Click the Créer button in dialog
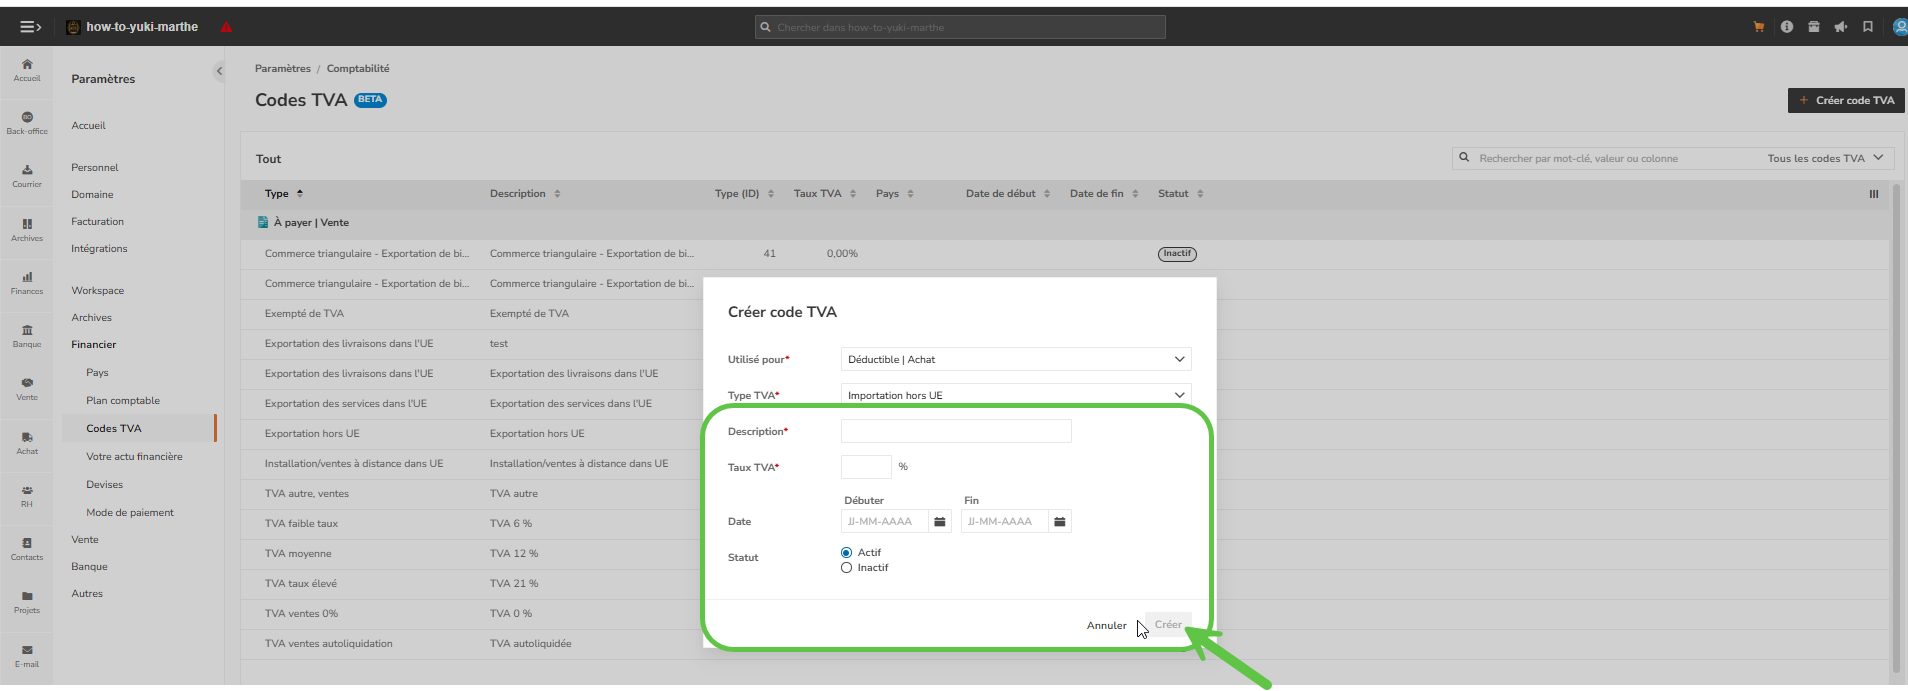This screenshot has height=691, width=1908. tap(1168, 625)
